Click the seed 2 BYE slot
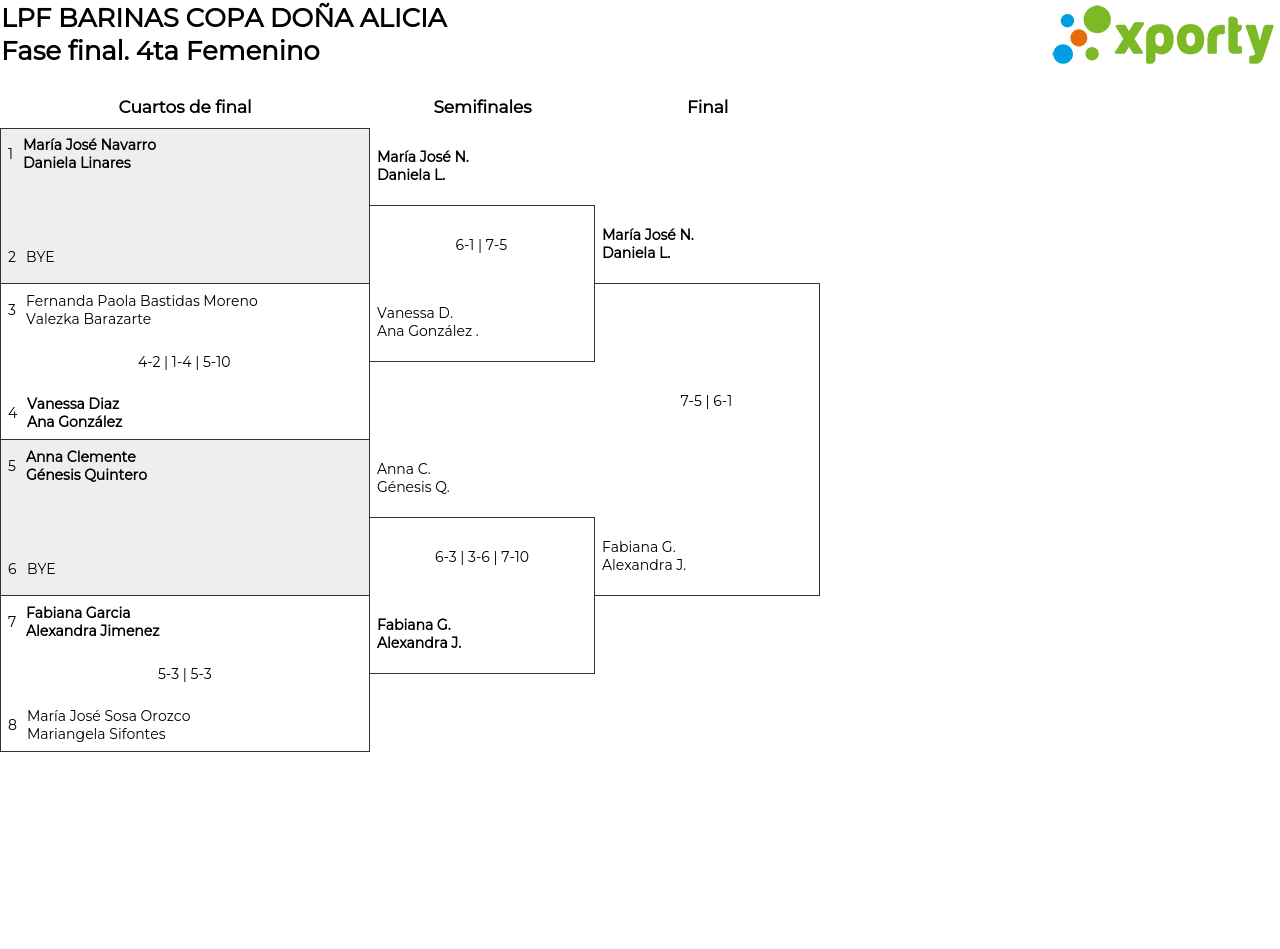The height and width of the screenshot is (949, 1280). click(40, 257)
